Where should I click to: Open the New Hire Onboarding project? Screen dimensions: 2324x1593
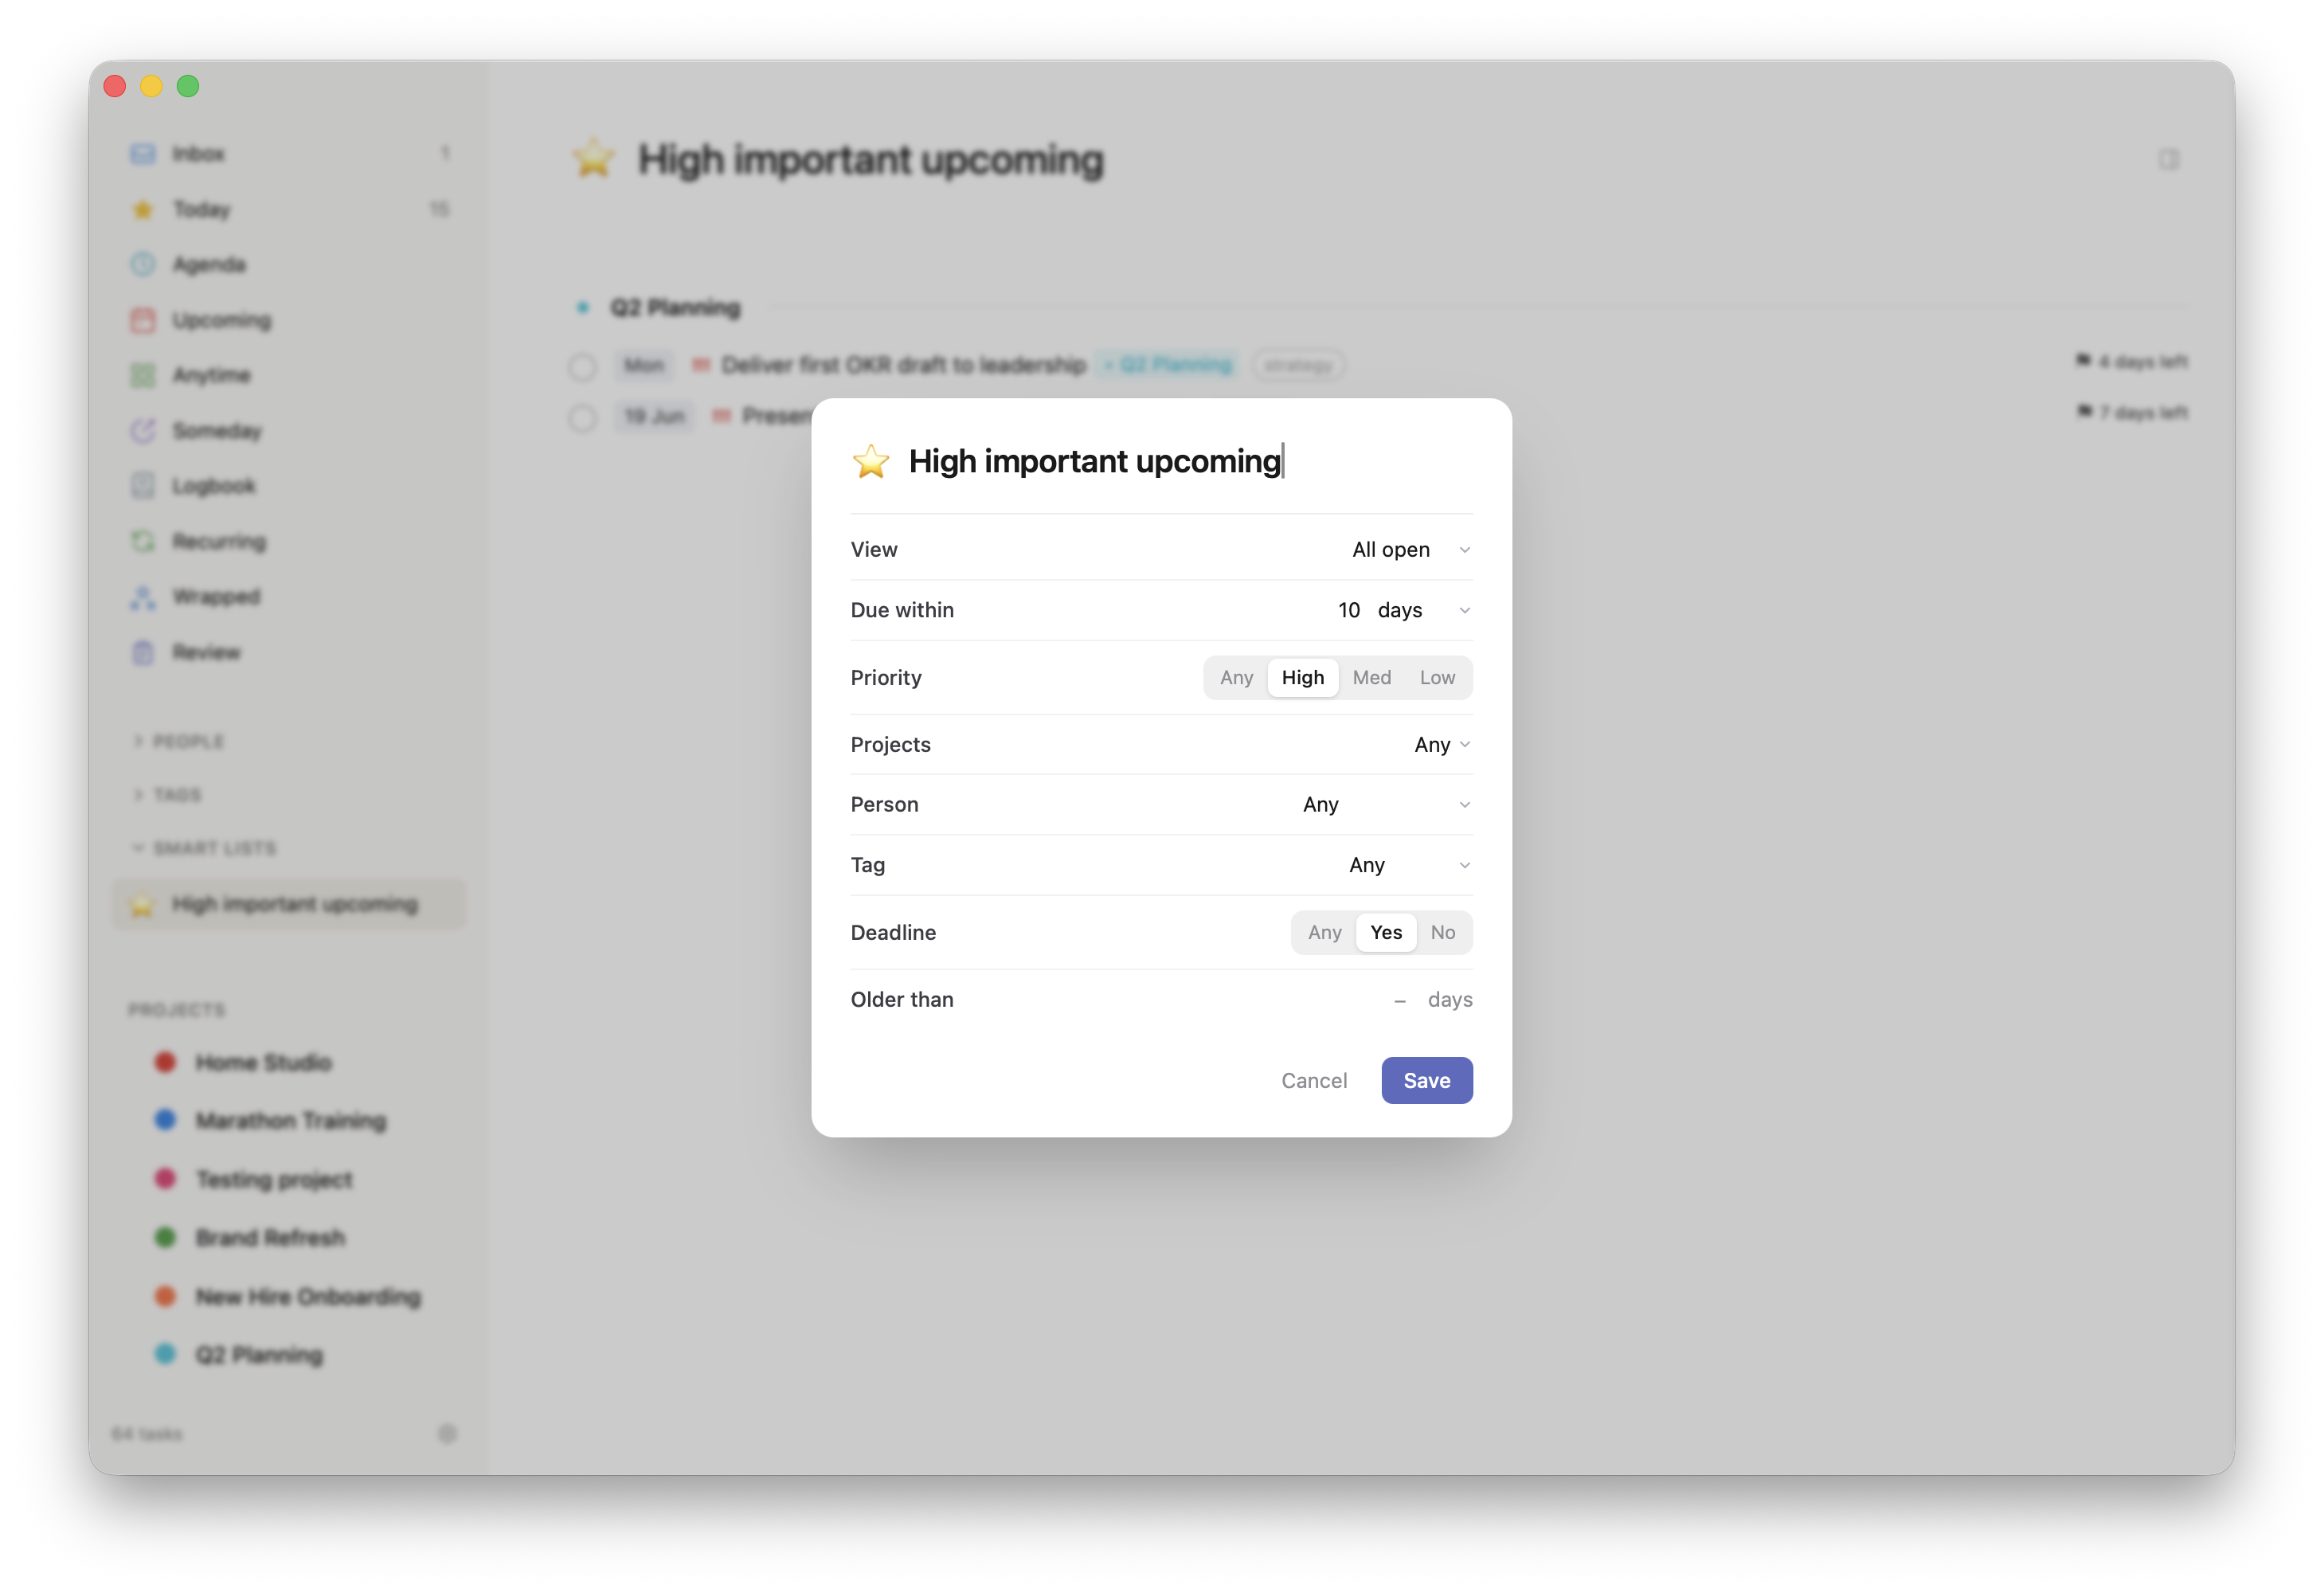tap(289, 1296)
